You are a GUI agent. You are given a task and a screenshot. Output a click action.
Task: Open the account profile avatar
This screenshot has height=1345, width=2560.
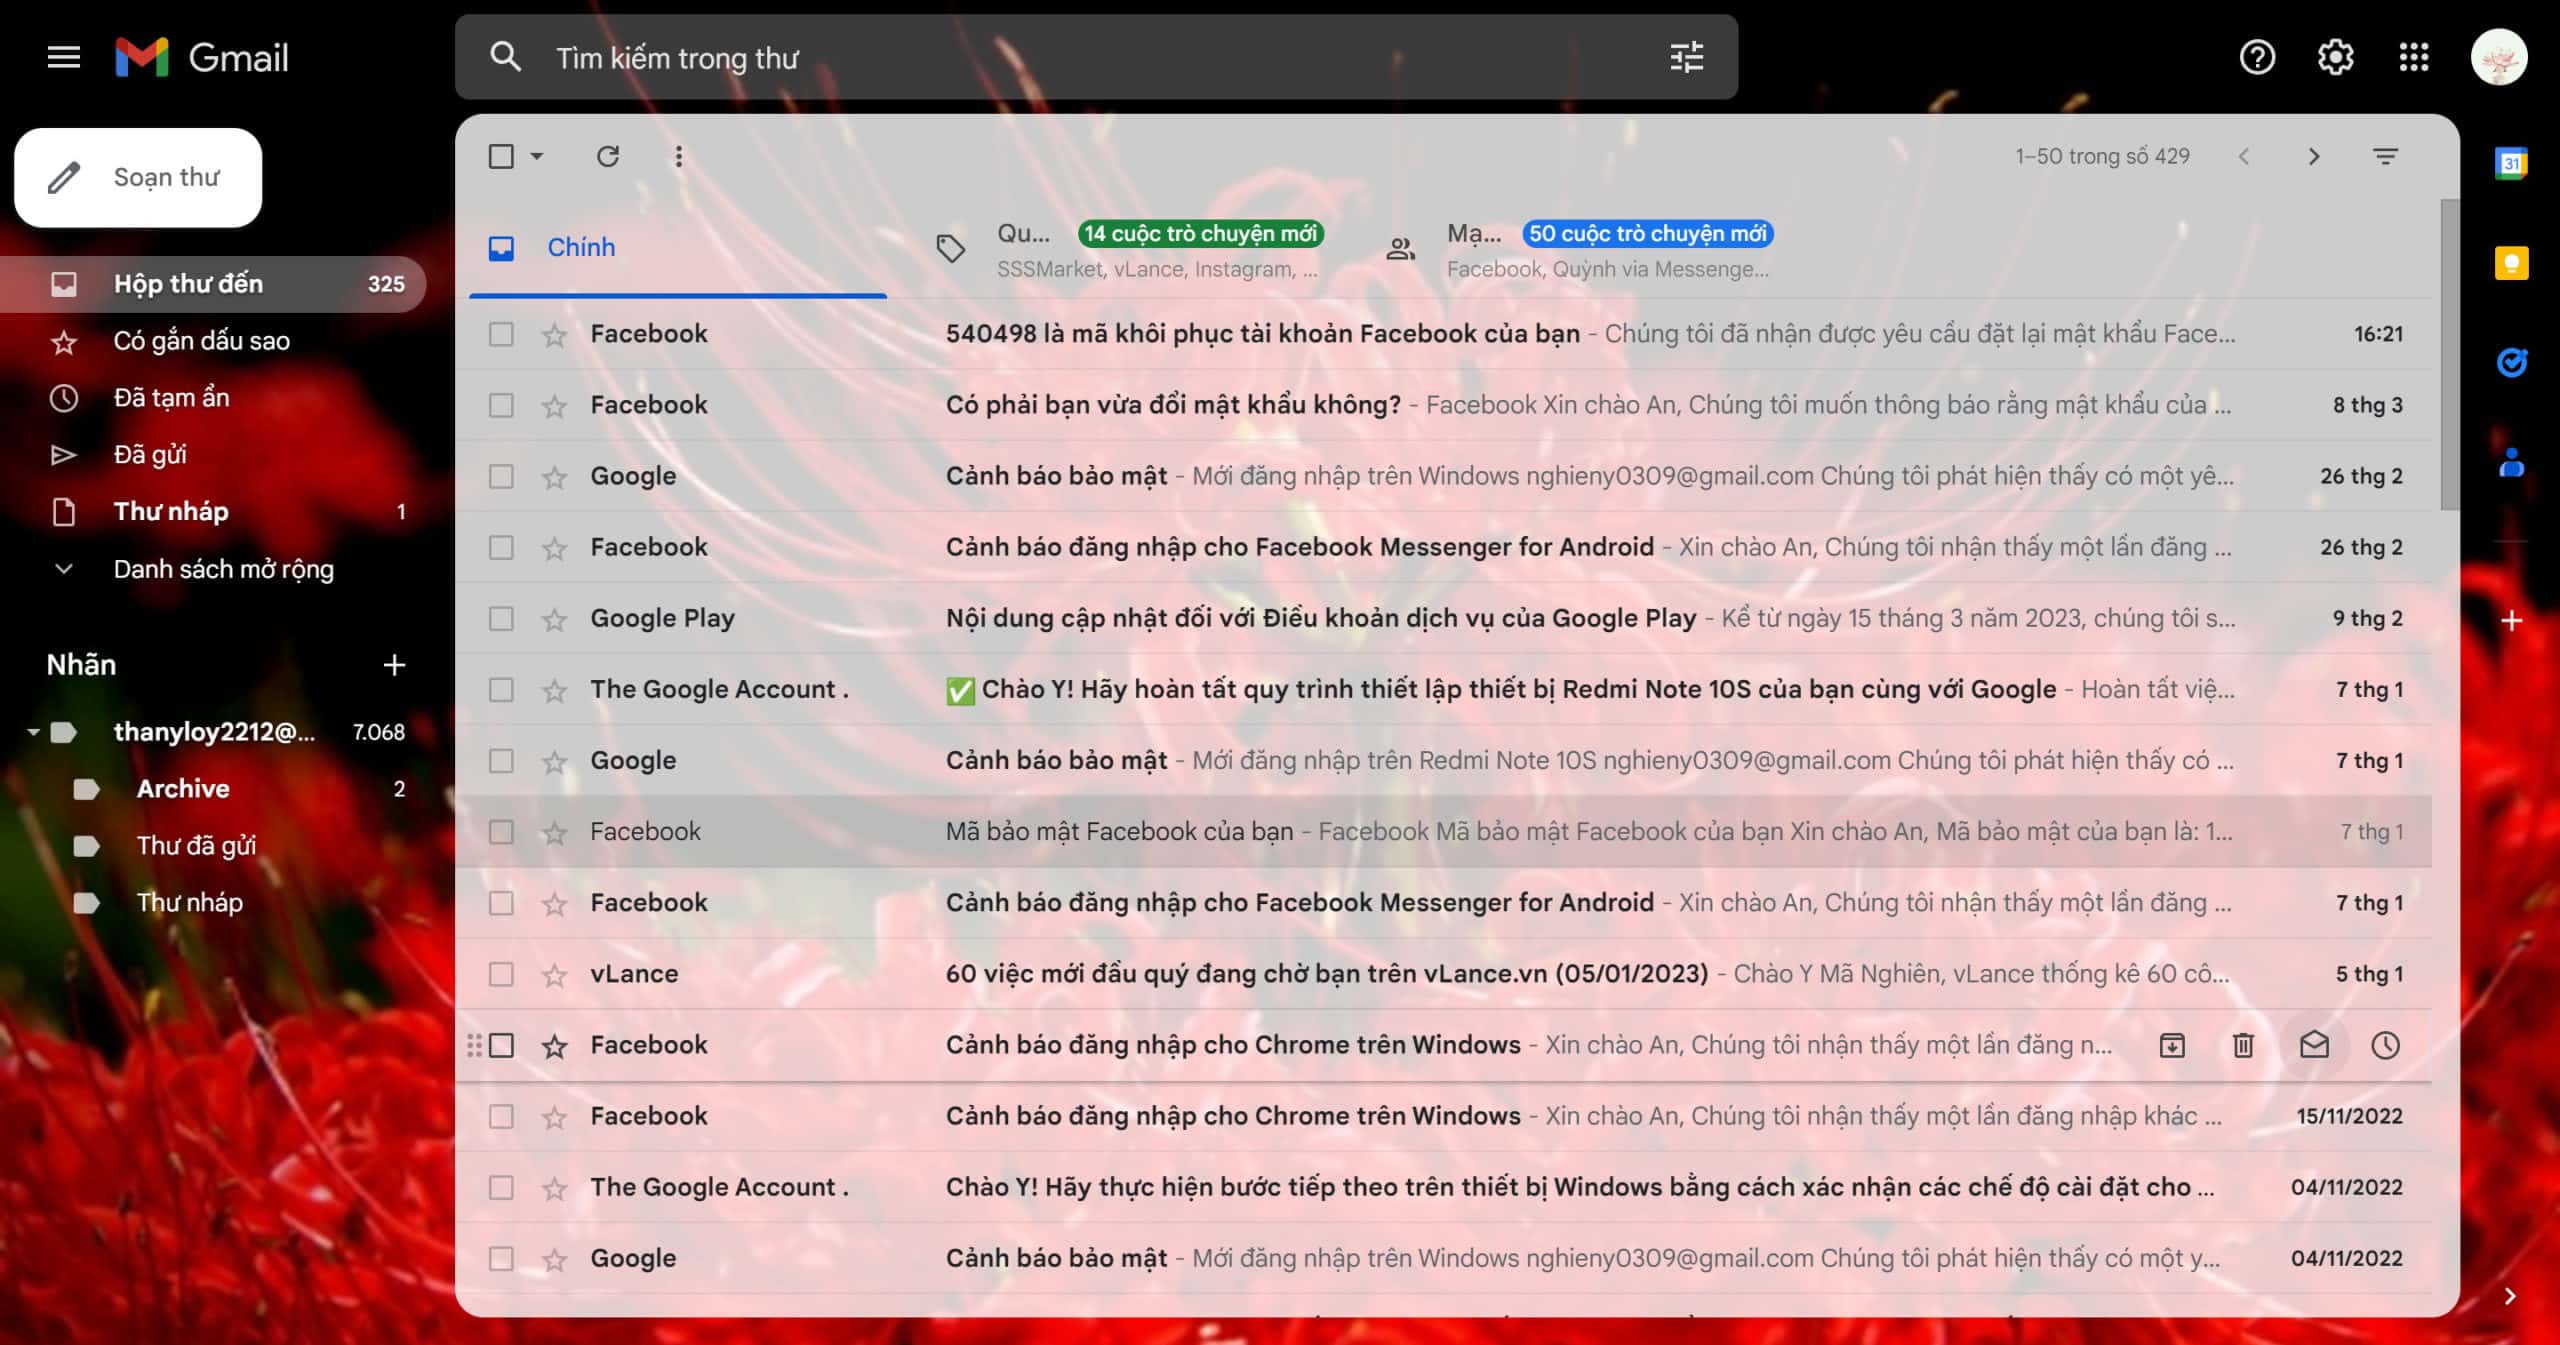pos(2499,58)
